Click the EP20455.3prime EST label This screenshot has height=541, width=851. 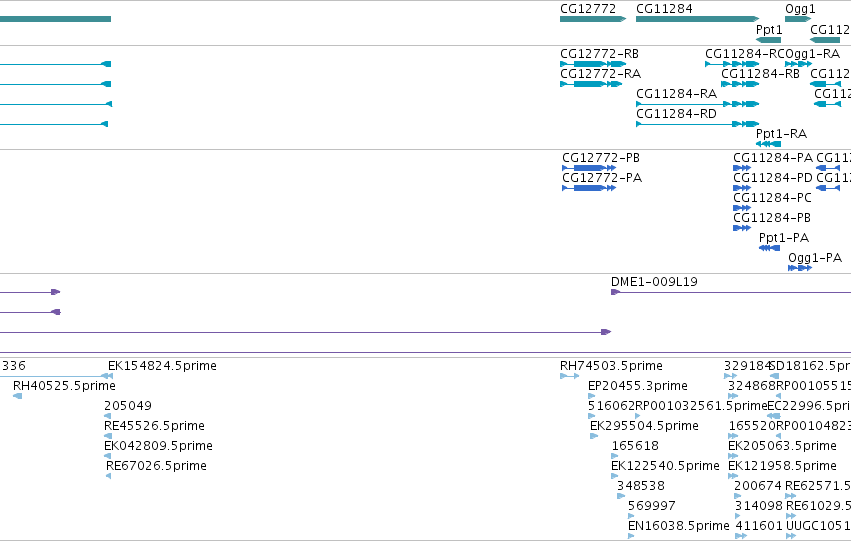(638, 386)
